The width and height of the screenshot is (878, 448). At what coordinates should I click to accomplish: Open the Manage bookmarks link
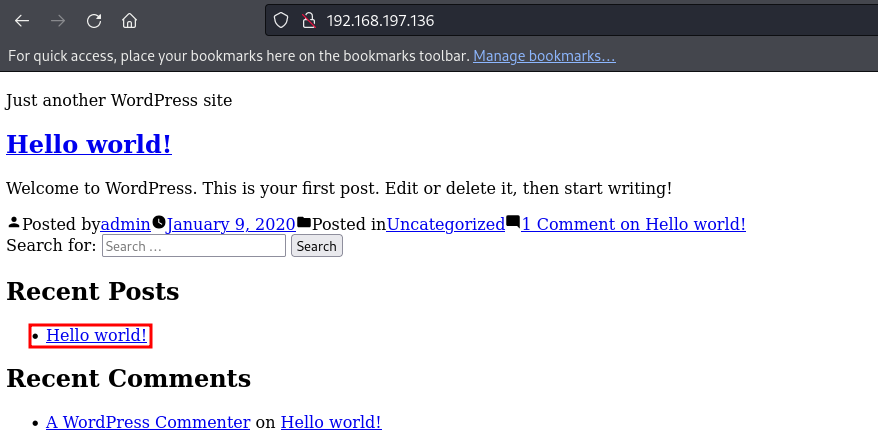(x=544, y=56)
